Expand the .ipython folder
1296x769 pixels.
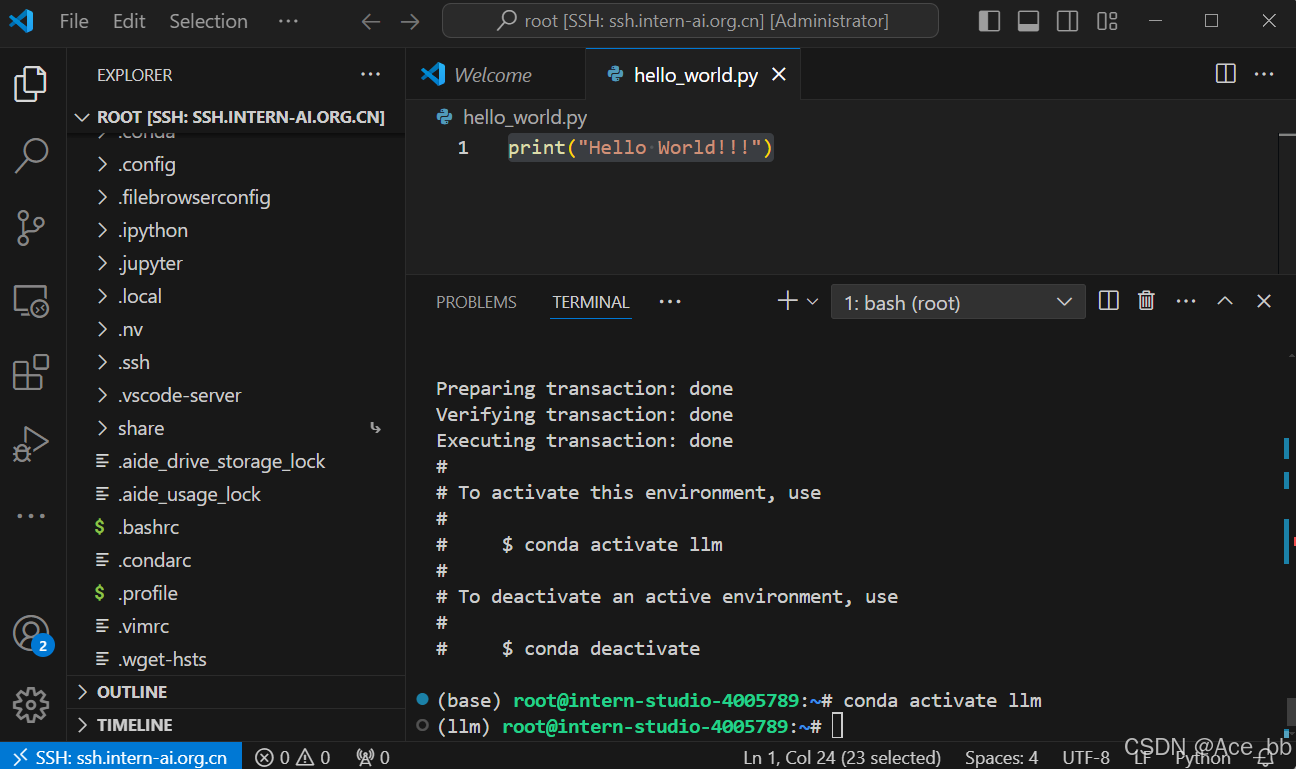point(236,230)
